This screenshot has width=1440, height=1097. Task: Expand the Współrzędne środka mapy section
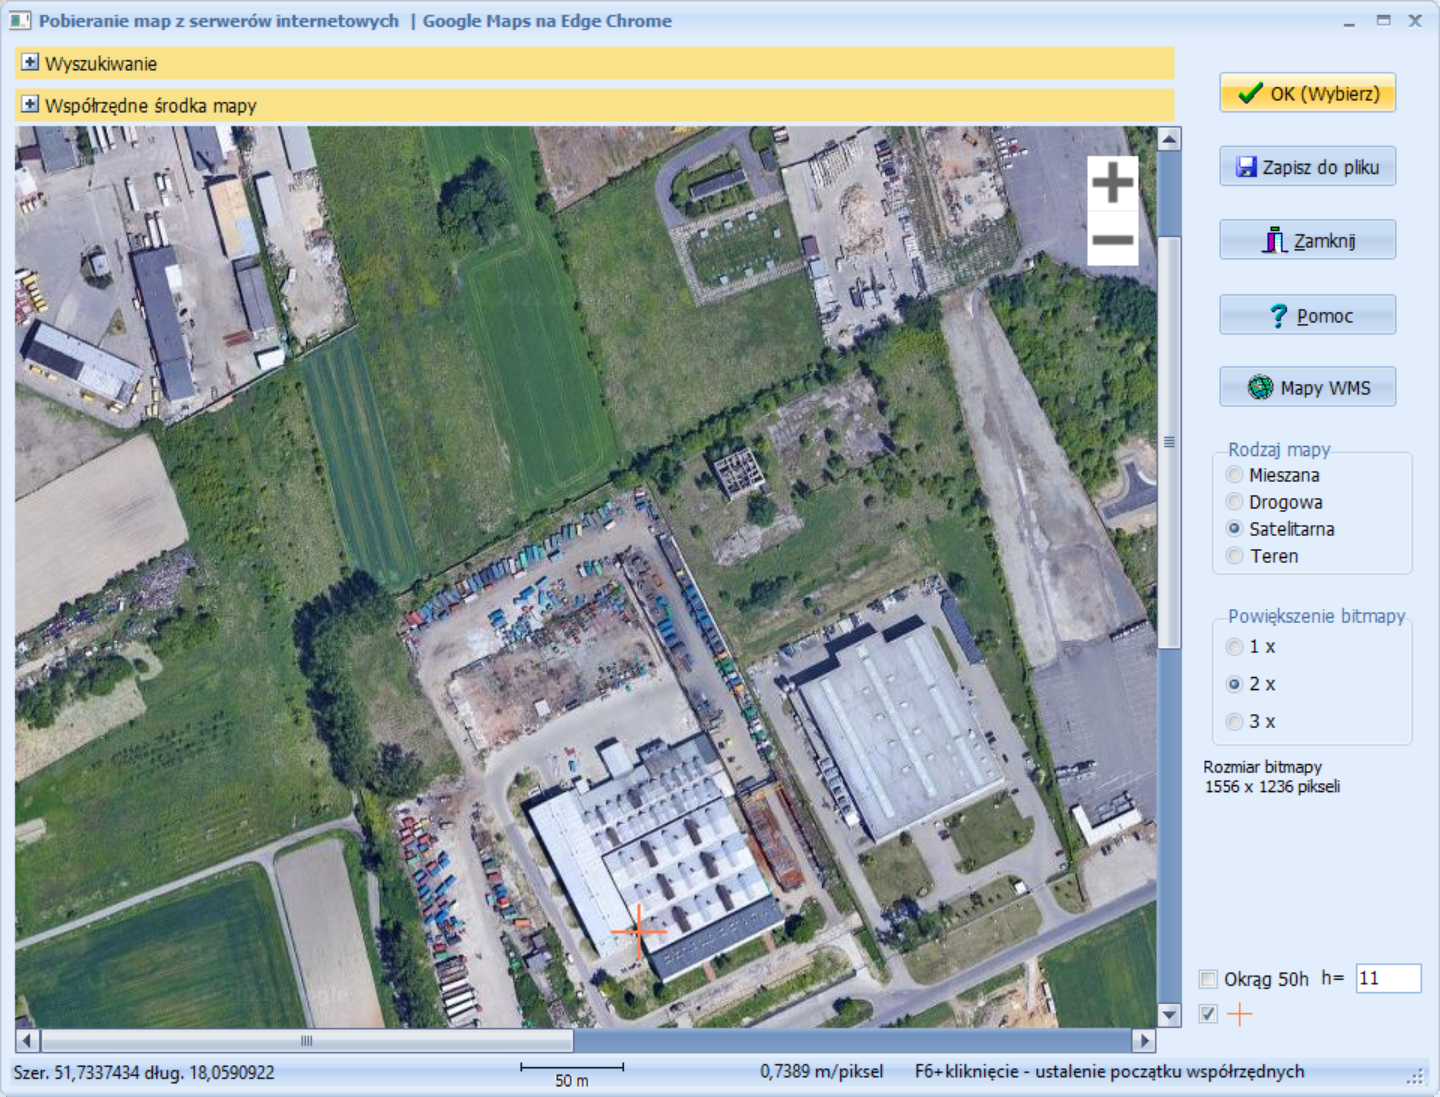[30, 105]
